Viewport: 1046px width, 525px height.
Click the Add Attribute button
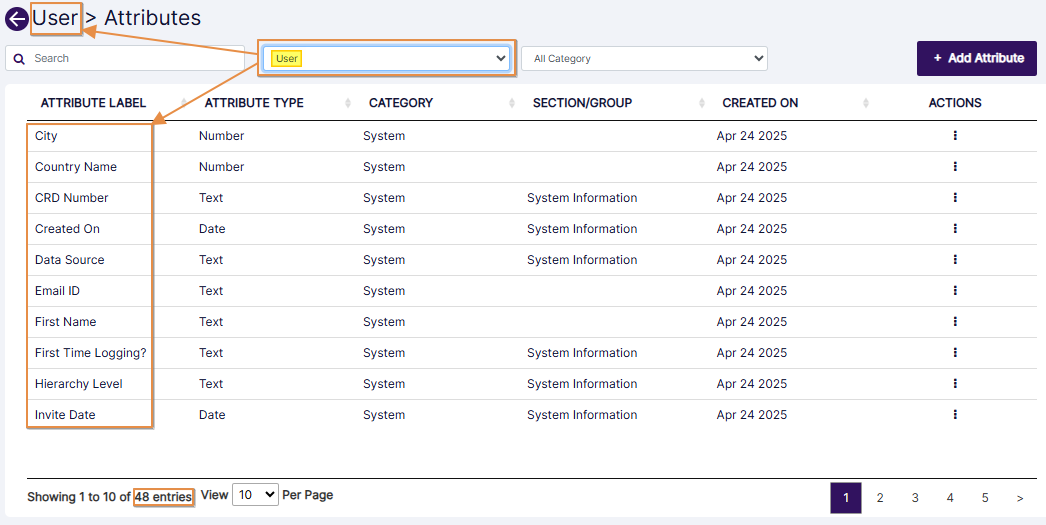978,58
